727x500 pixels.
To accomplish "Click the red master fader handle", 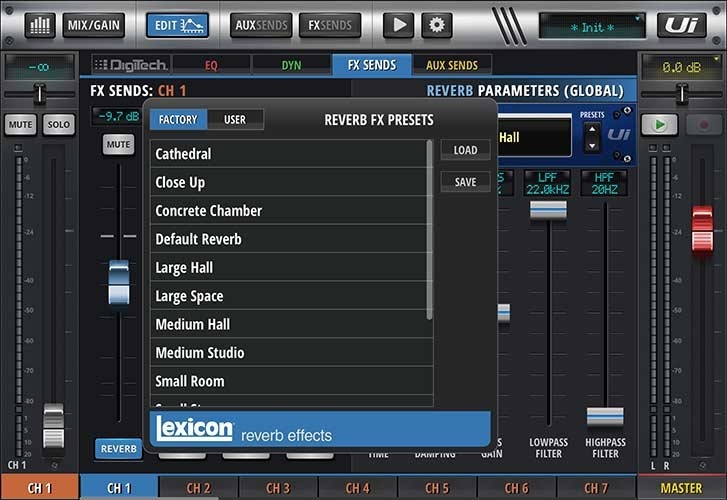I will (x=702, y=230).
